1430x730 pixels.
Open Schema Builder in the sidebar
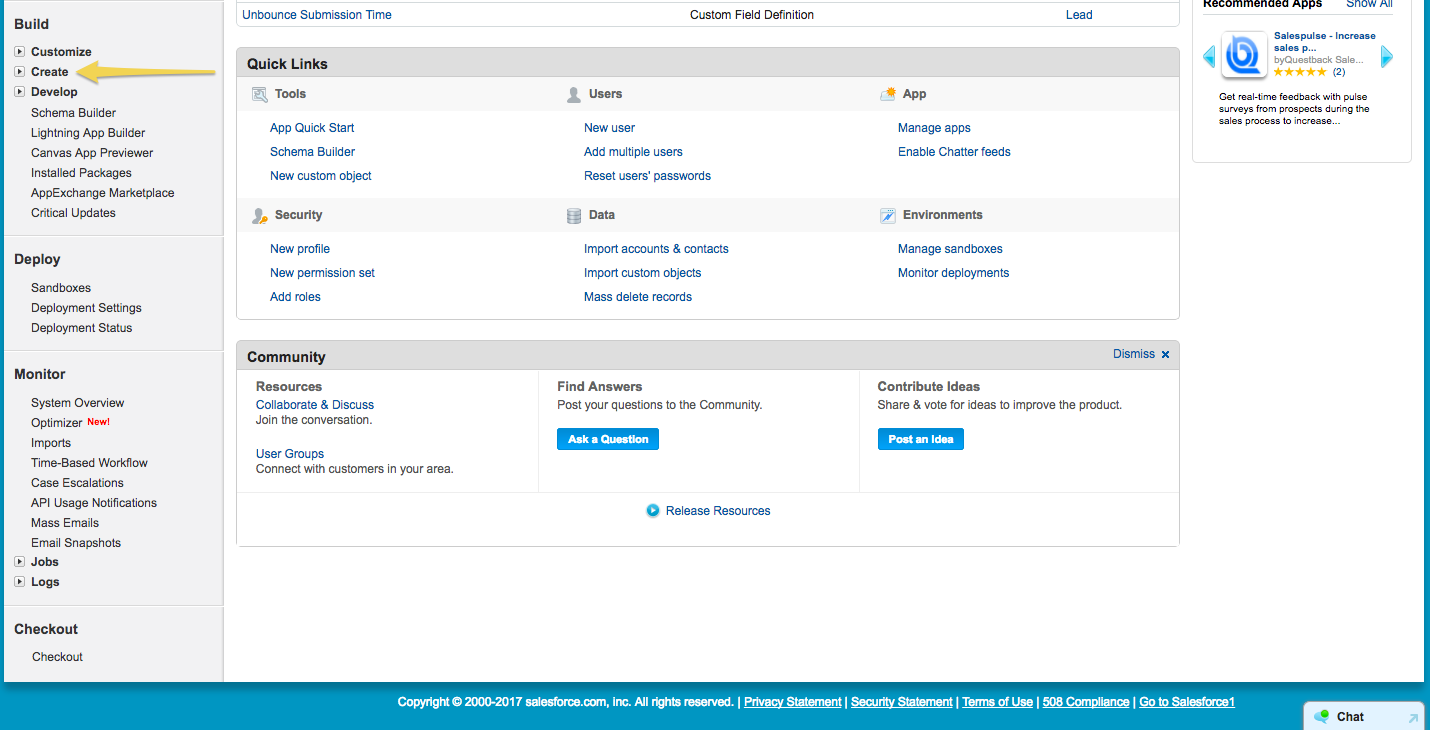click(73, 113)
